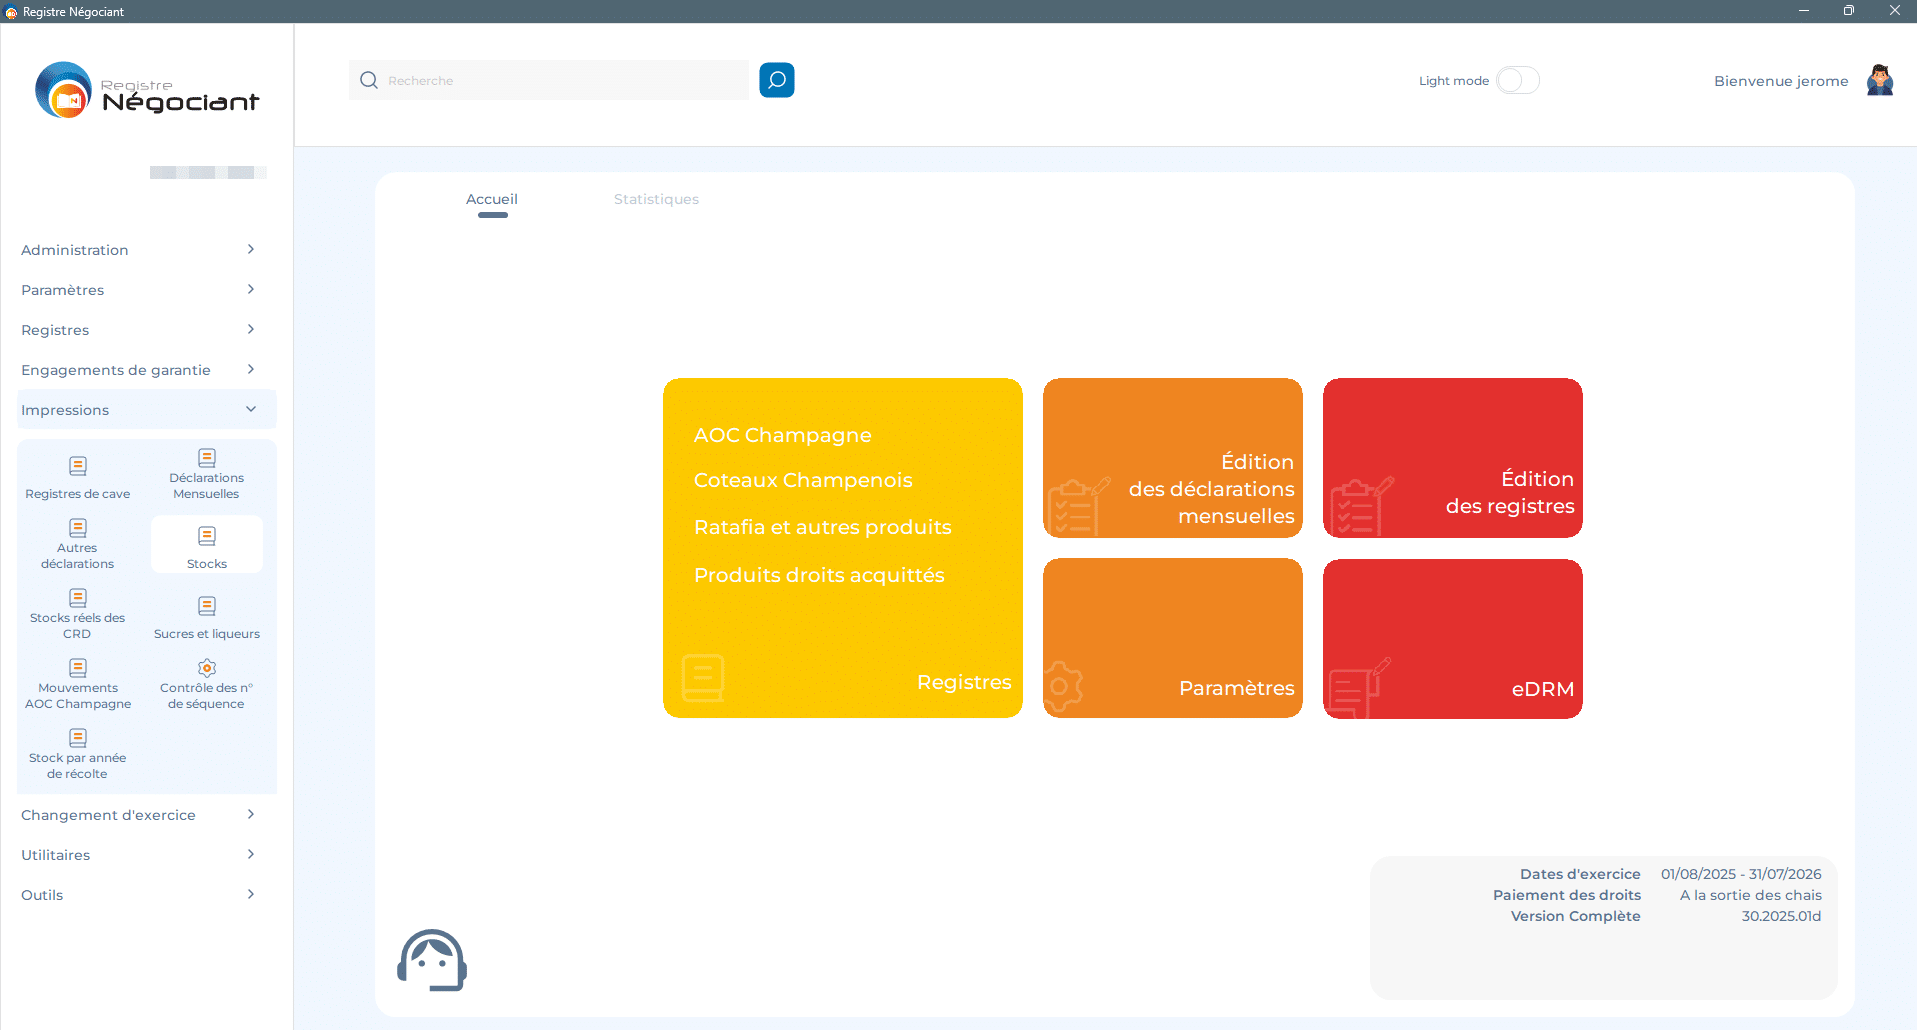Select the Accueil tab

click(x=492, y=199)
